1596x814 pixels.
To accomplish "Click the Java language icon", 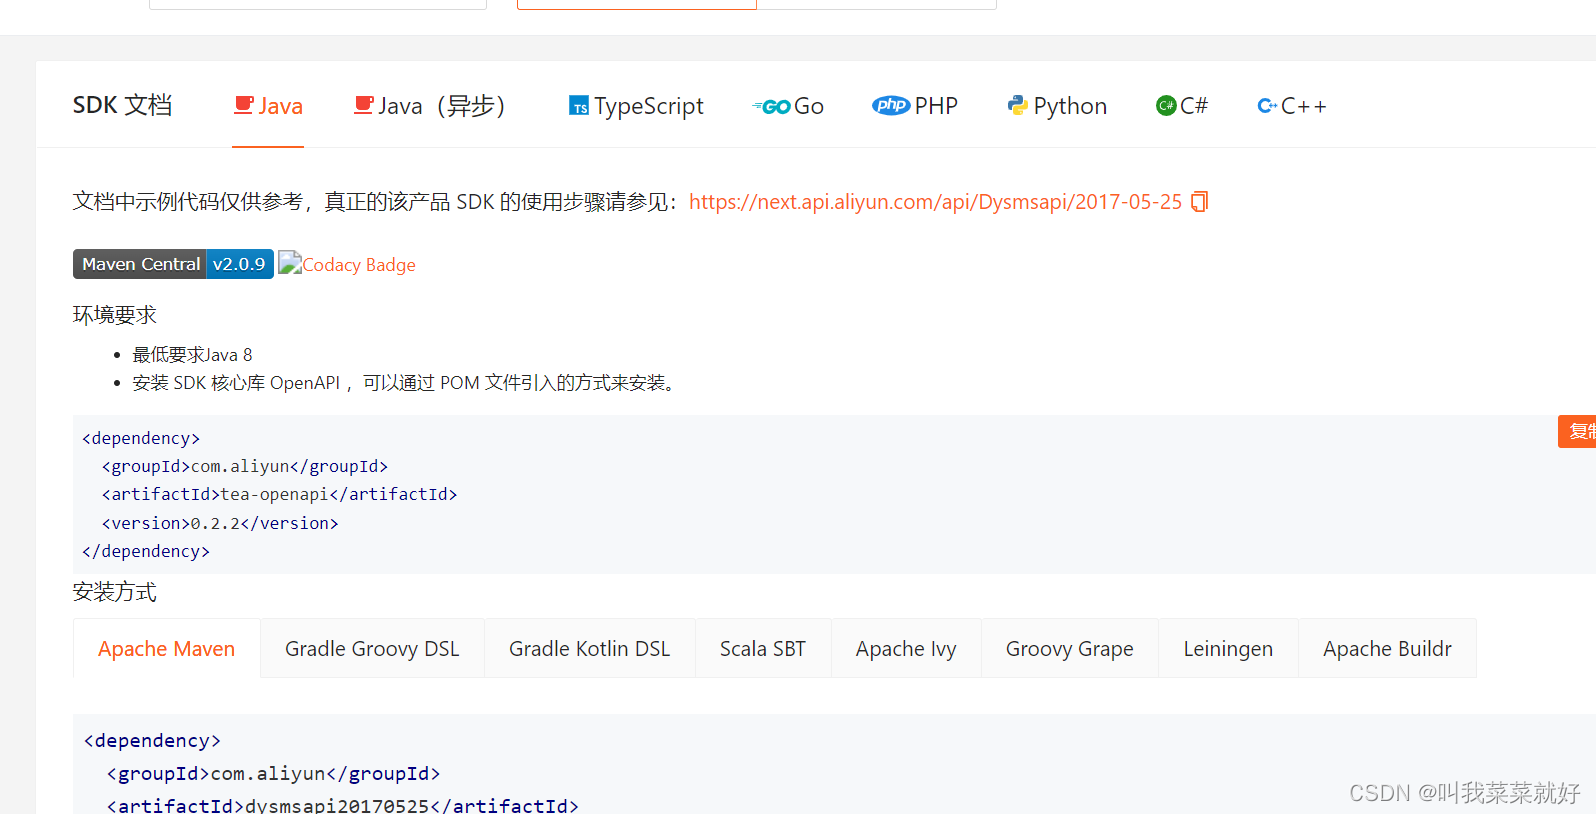I will 244,105.
